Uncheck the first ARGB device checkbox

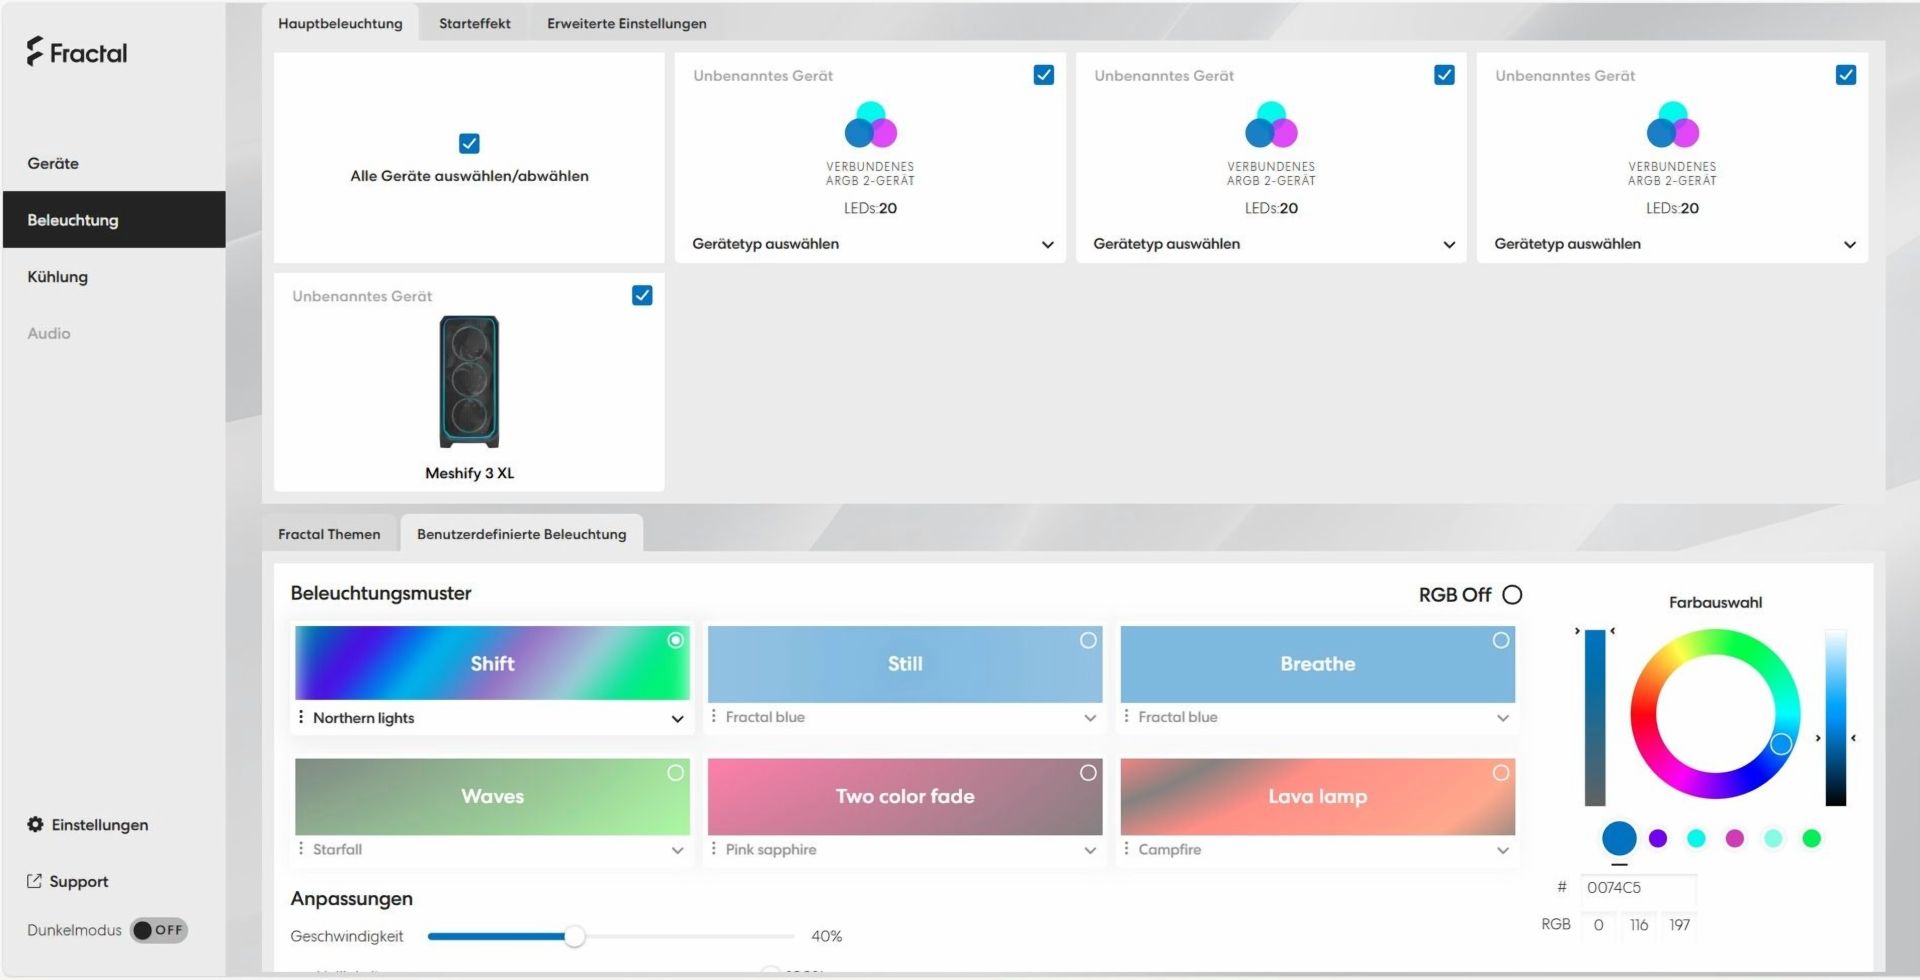[1043, 75]
